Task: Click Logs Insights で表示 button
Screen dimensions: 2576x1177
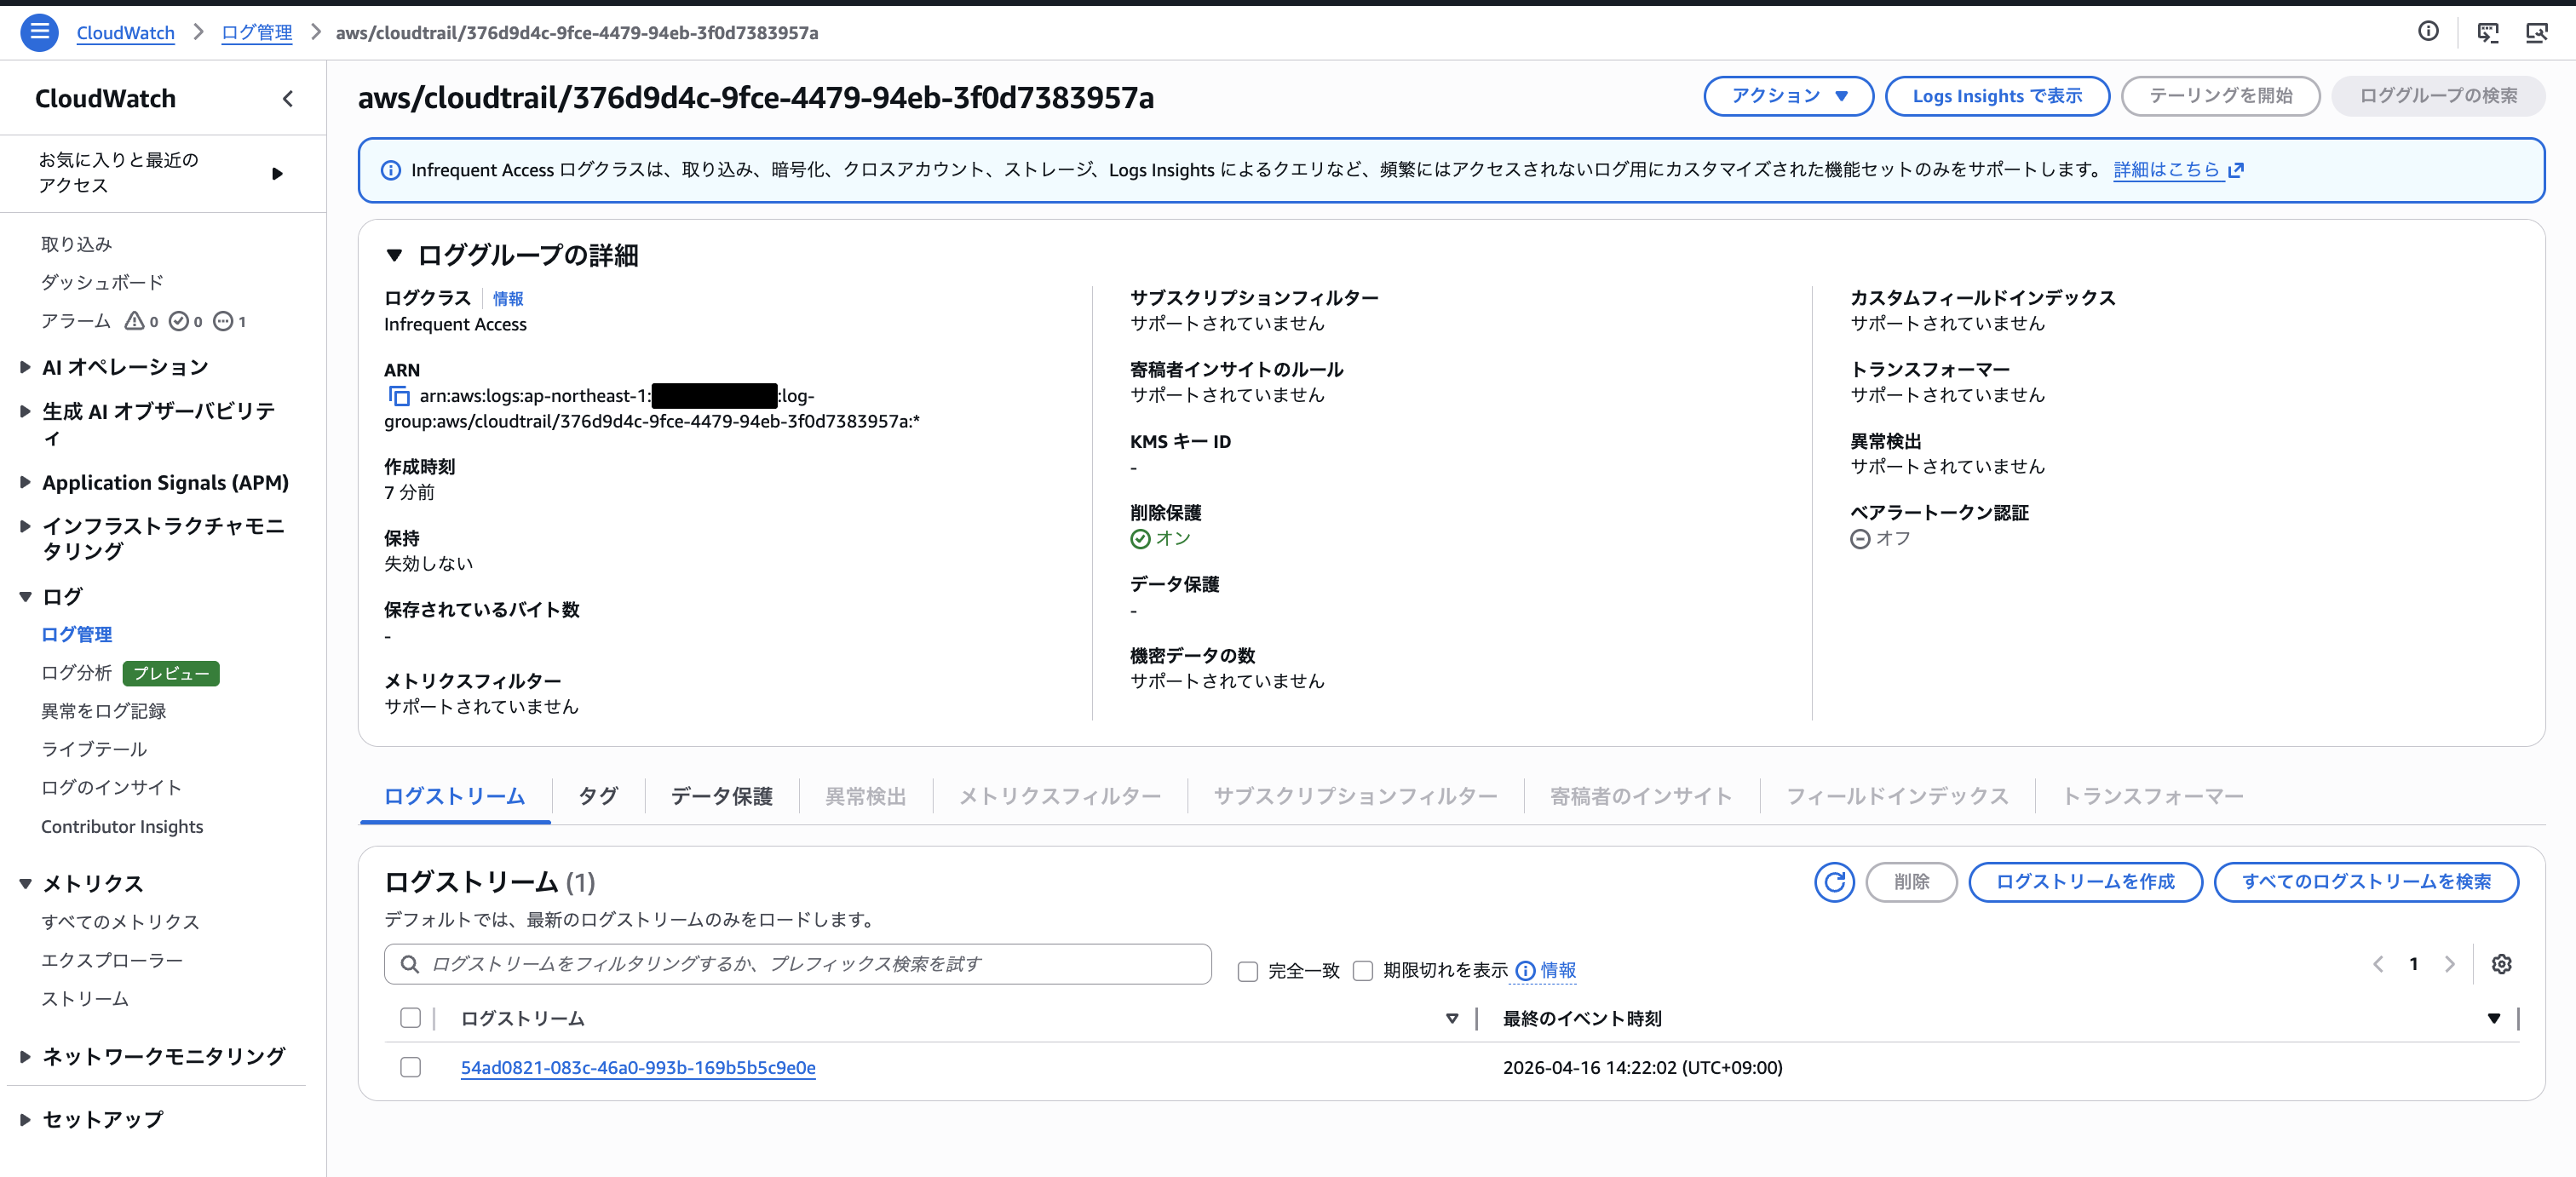Action: tap(1997, 96)
